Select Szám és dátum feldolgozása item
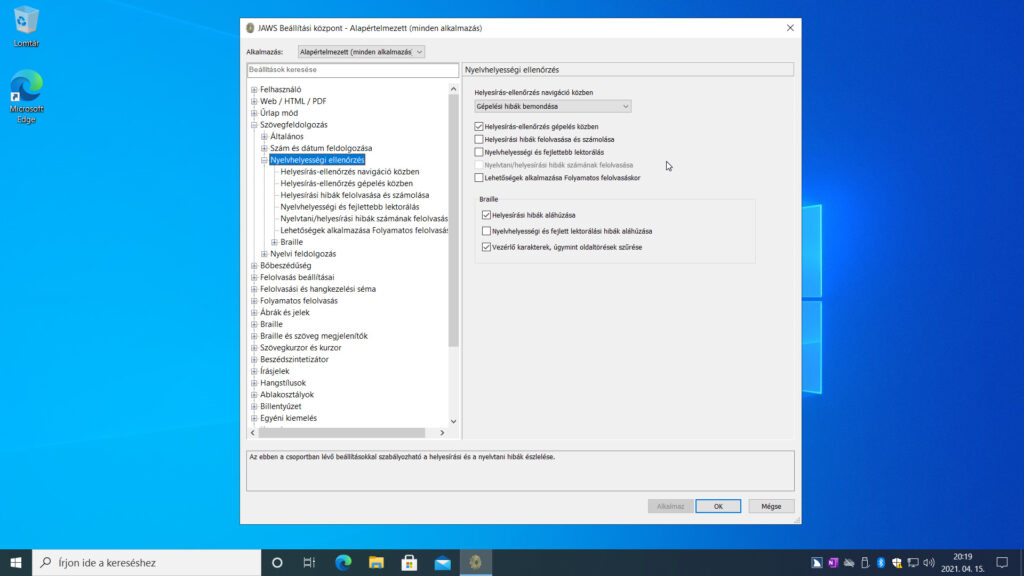1024x576 pixels. (321, 148)
